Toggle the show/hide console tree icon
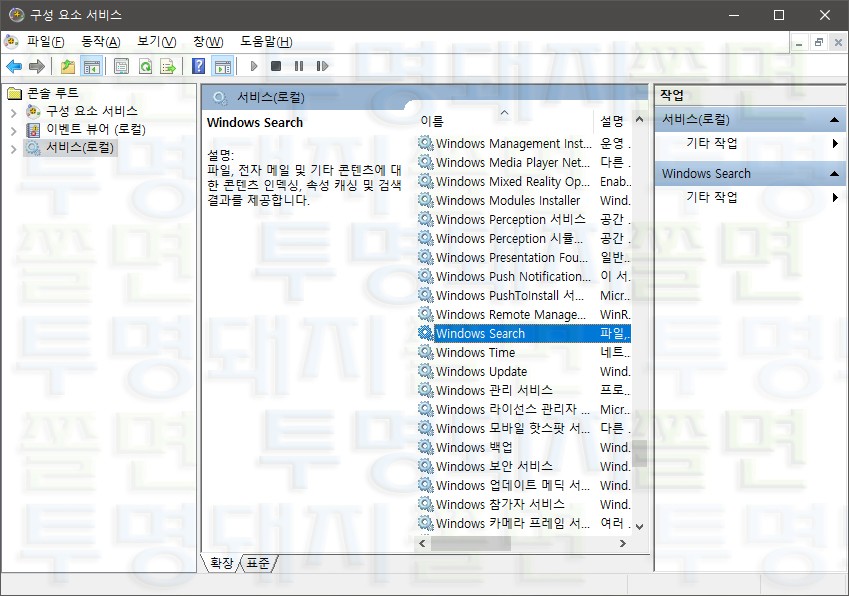The height and width of the screenshot is (596, 849). pyautogui.click(x=92, y=66)
